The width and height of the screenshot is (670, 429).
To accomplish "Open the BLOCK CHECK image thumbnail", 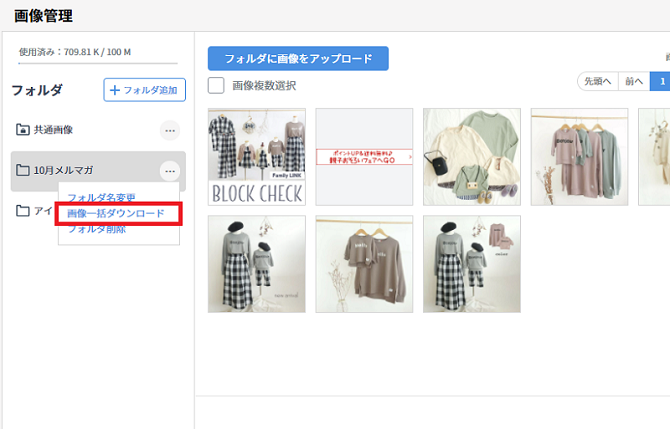I will [x=257, y=157].
